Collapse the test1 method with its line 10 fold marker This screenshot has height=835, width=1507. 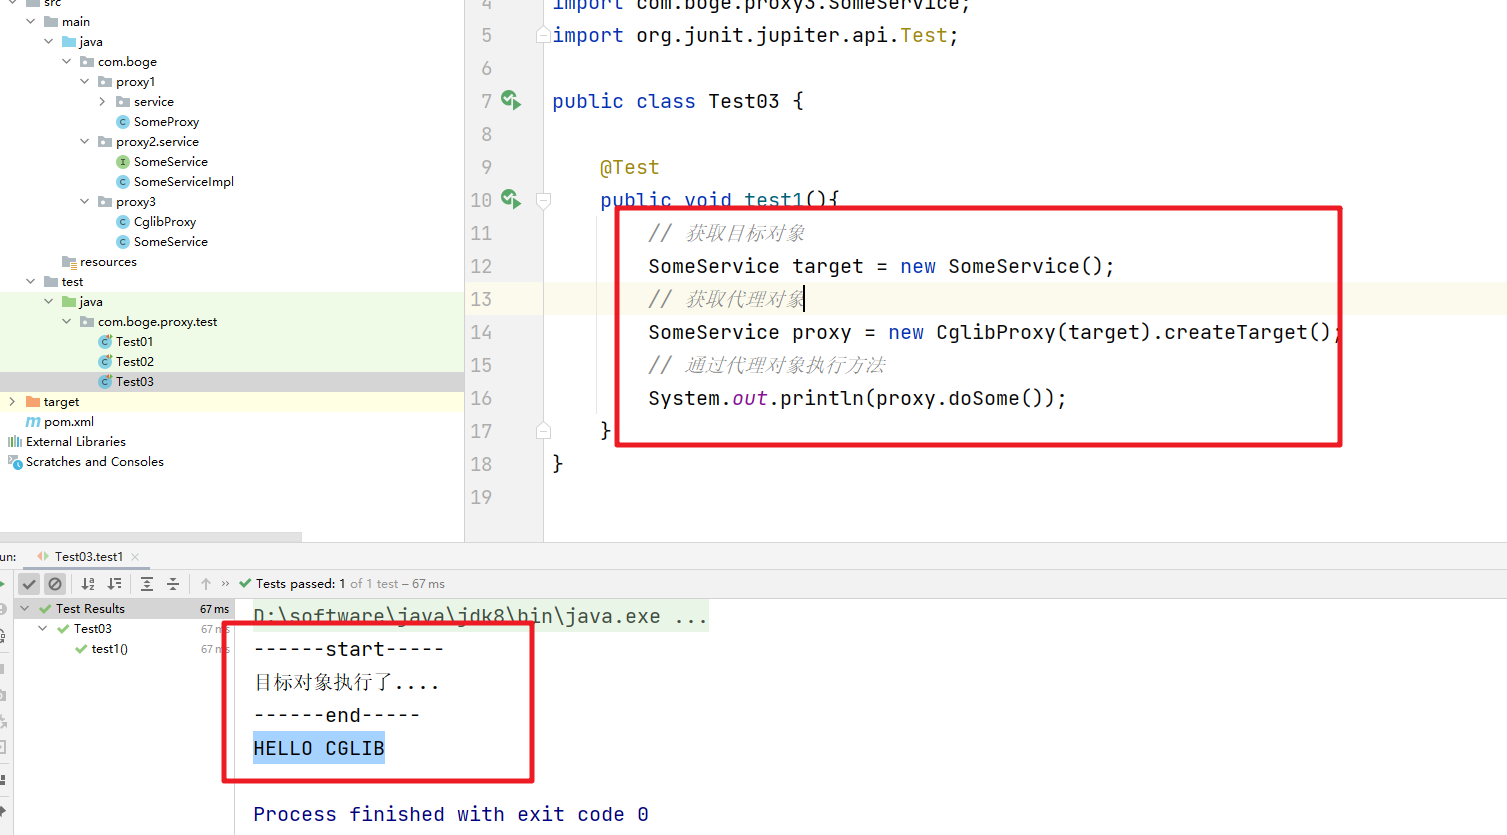(543, 200)
